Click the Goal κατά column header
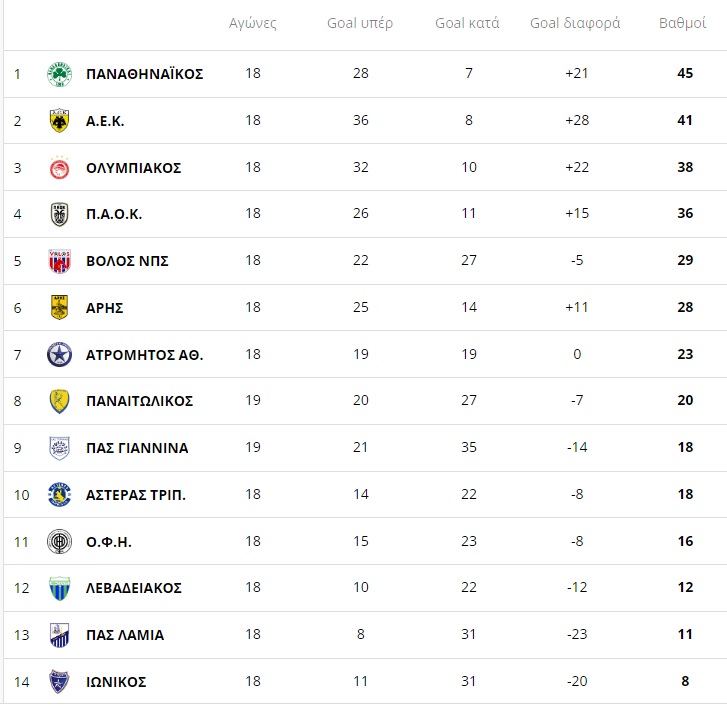727x719 pixels. 467,23
